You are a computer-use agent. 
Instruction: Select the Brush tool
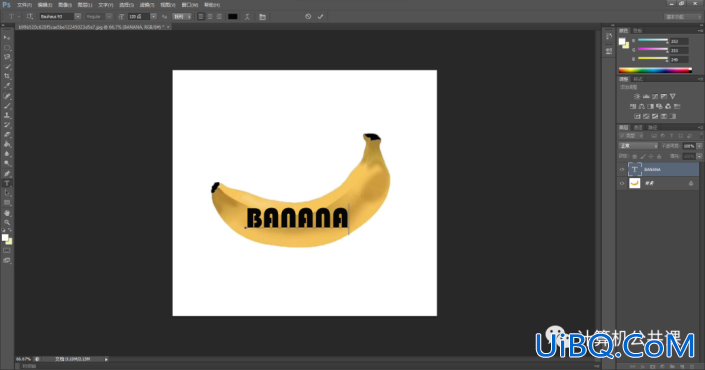tap(7, 106)
